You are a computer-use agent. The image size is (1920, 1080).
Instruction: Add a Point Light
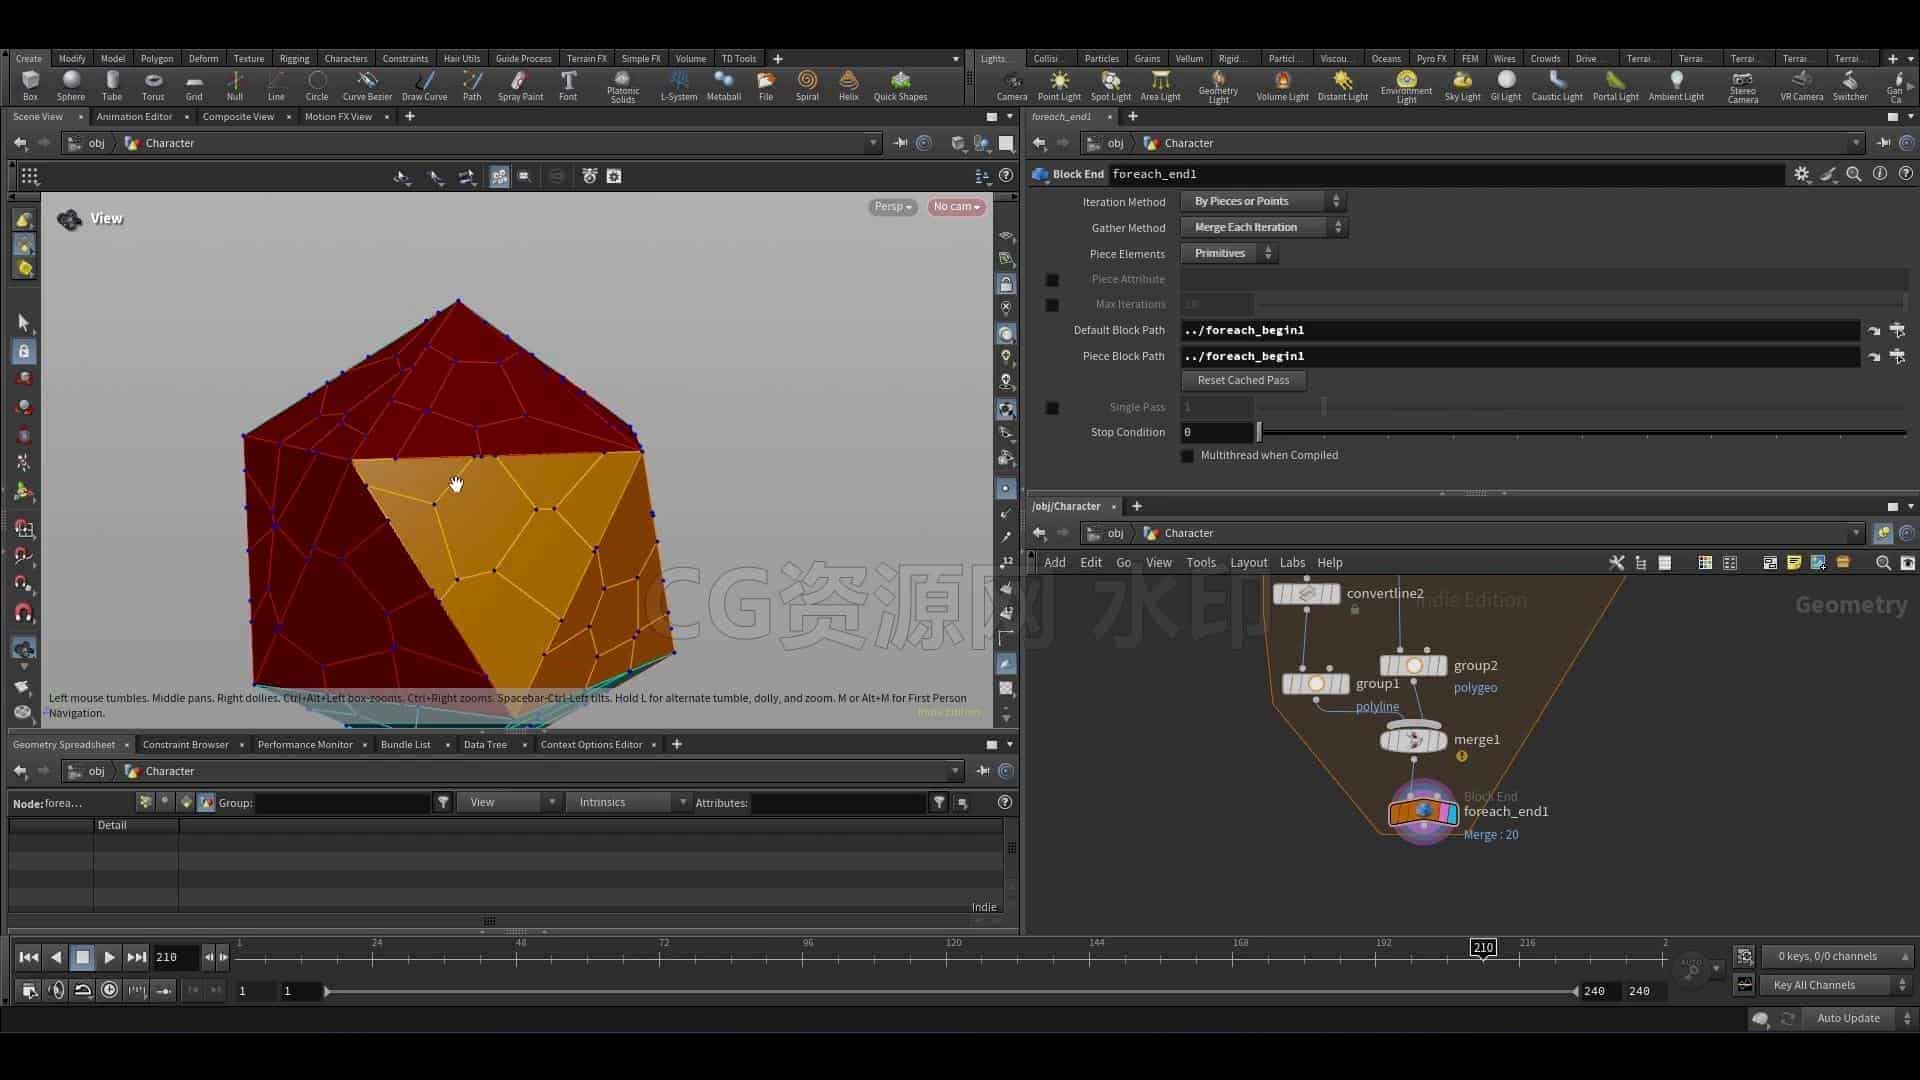tap(1059, 86)
